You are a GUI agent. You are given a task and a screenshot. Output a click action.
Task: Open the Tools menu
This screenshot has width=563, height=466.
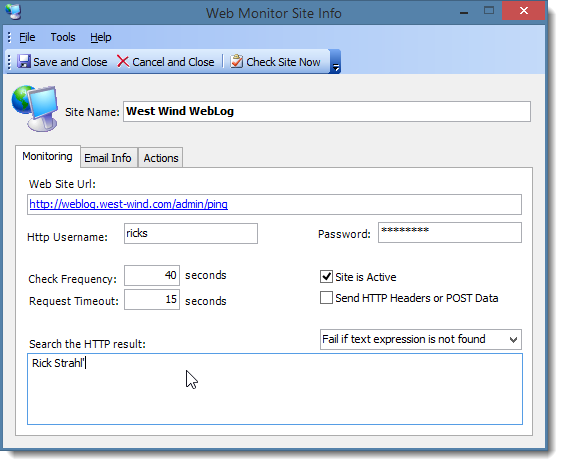point(63,37)
